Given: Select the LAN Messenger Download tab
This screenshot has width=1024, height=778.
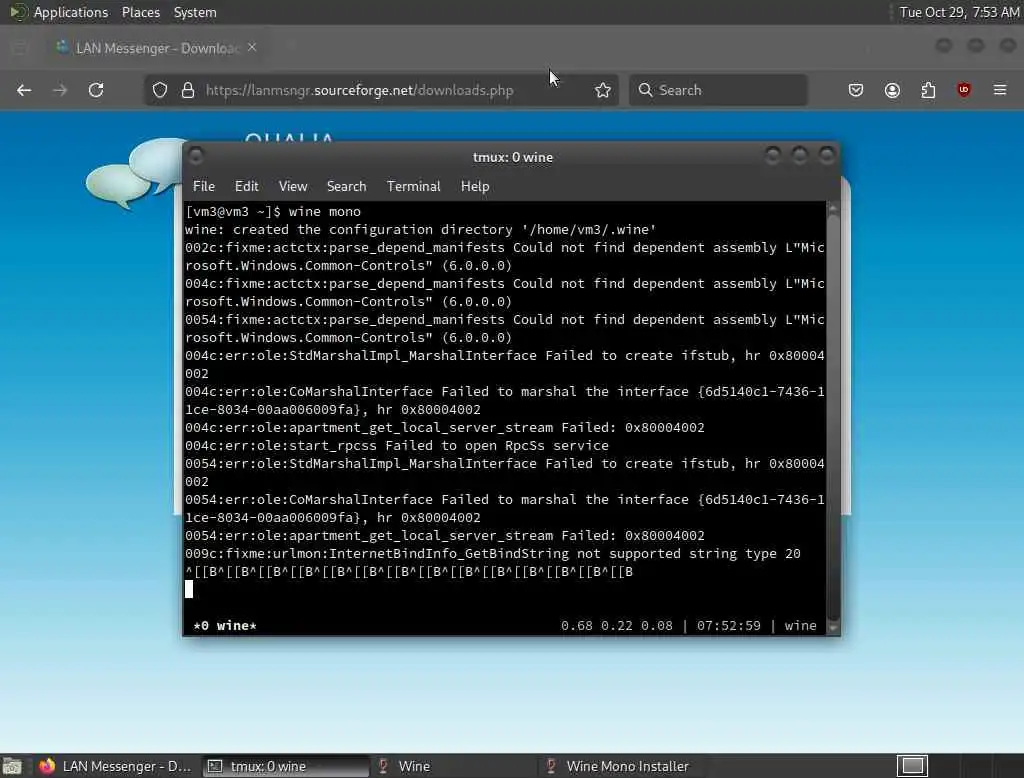Looking at the screenshot, I should 157,48.
